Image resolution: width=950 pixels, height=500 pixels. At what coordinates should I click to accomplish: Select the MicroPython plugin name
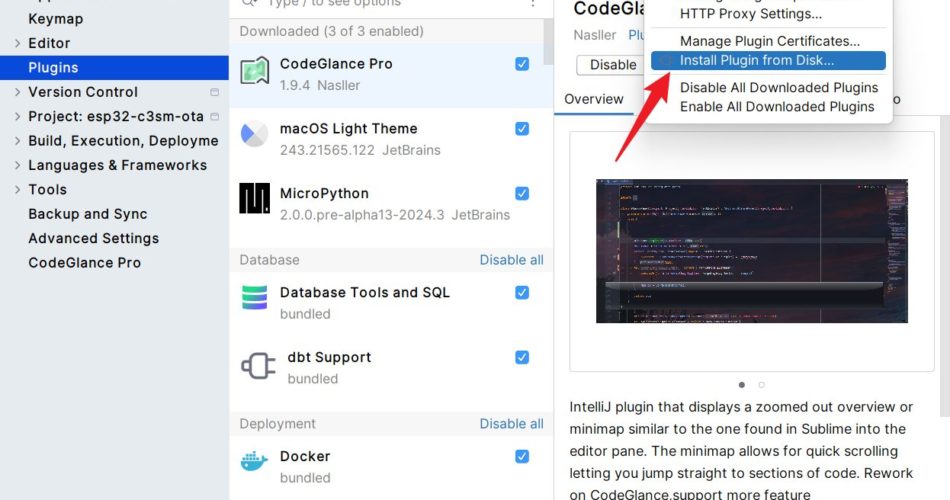pos(324,193)
